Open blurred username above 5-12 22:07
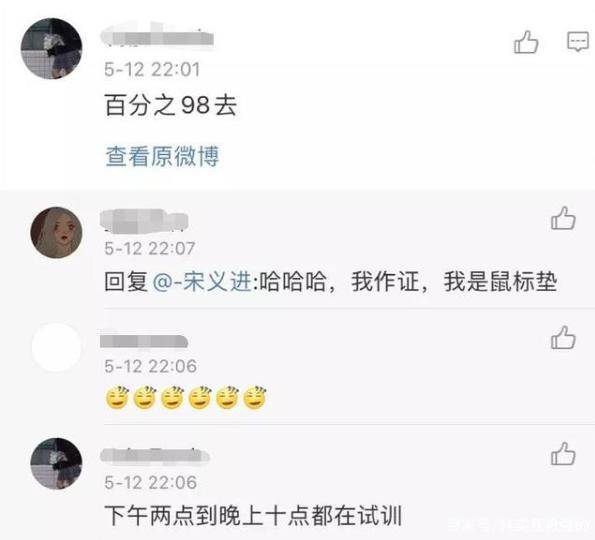 pos(144,220)
